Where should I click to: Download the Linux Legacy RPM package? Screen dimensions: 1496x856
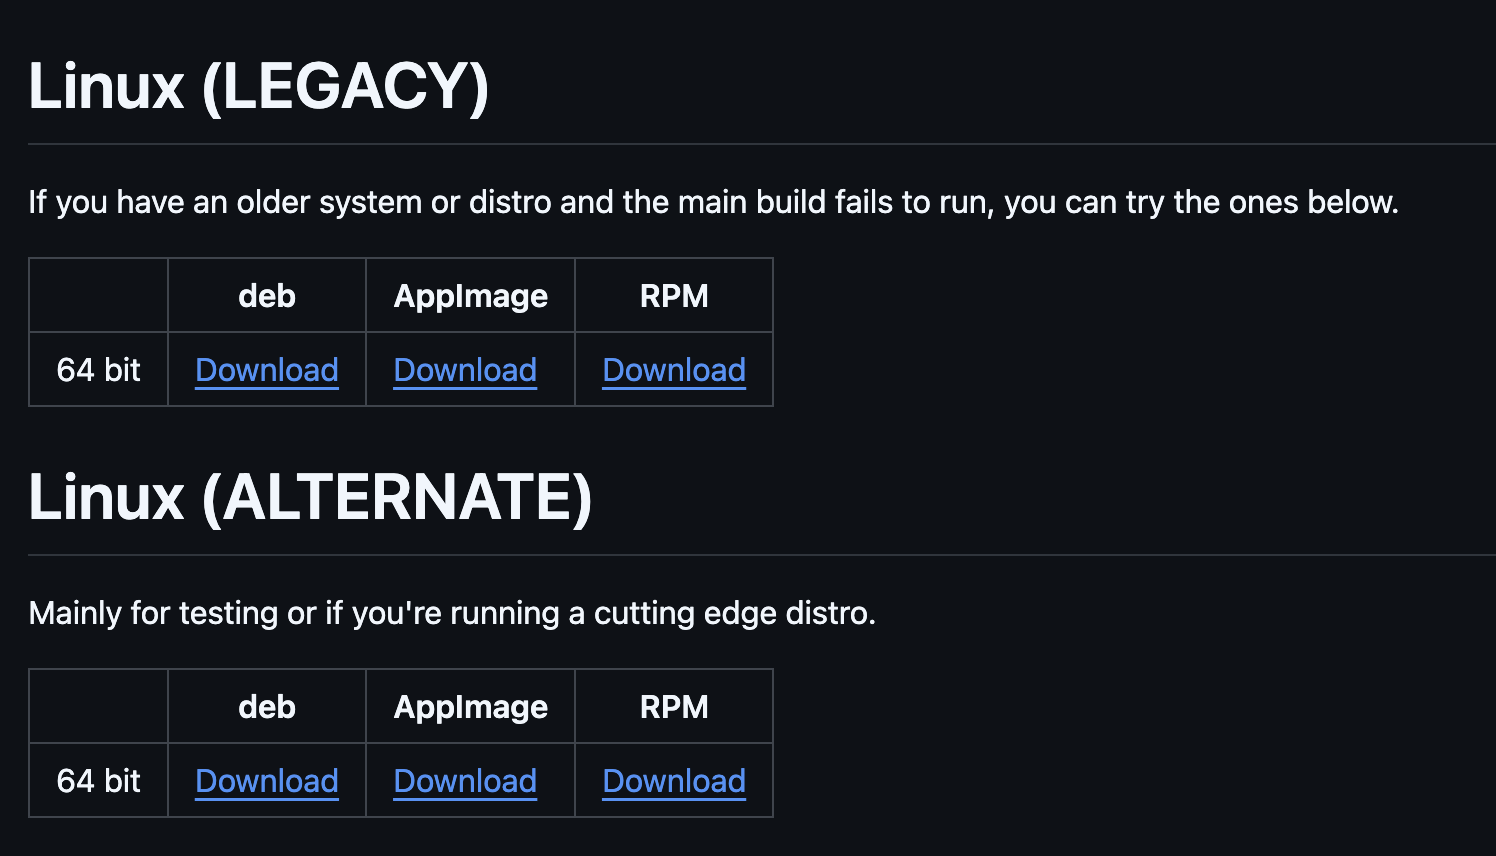pos(674,370)
